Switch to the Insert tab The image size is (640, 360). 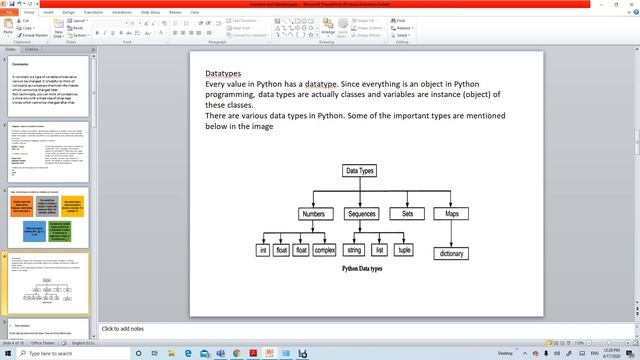48,12
